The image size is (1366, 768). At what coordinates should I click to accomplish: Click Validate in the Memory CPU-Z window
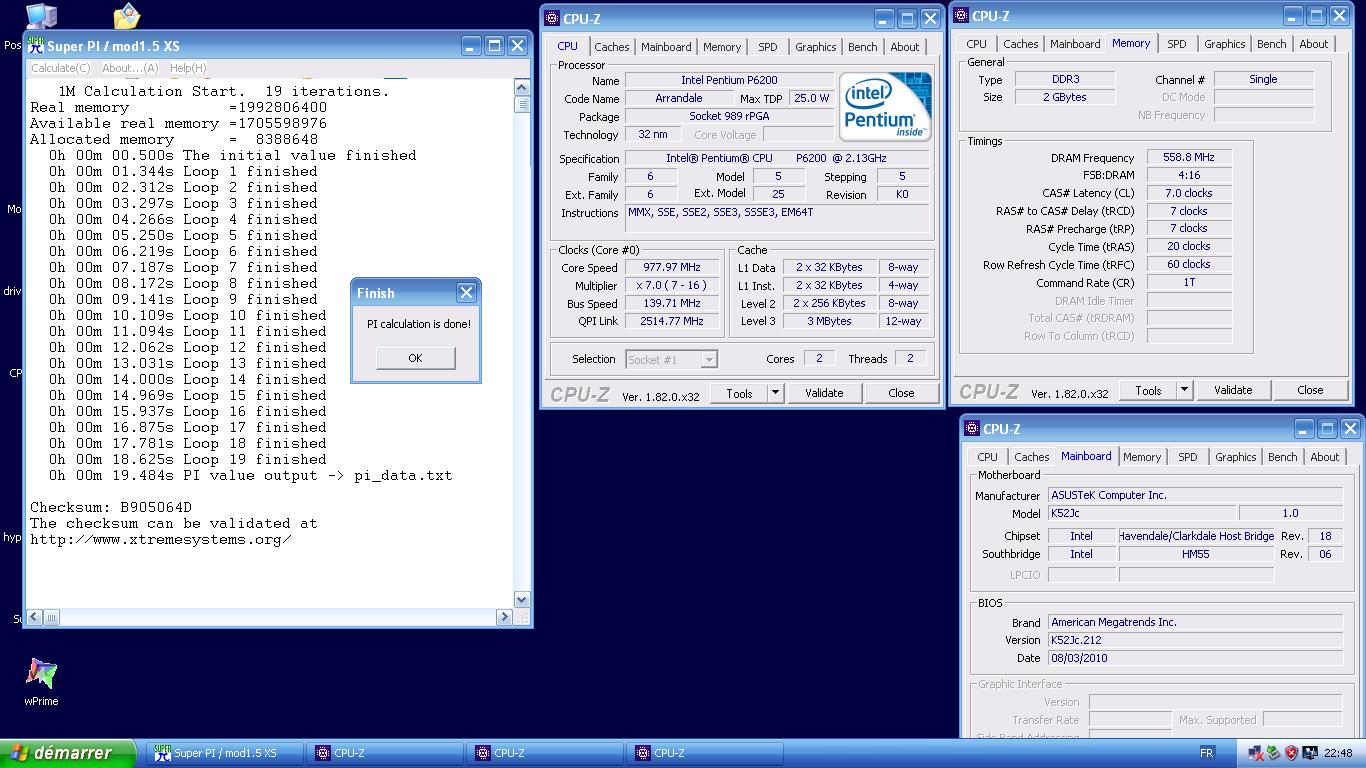pyautogui.click(x=1233, y=390)
